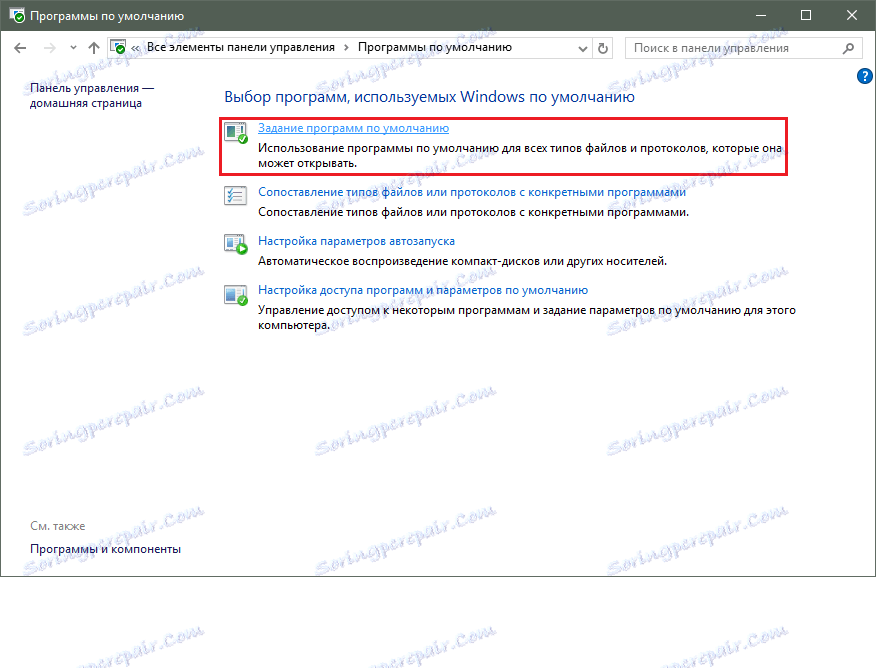Screen dimensions: 876x668
Task: Go up one level with Up arrow
Action: tap(94, 48)
